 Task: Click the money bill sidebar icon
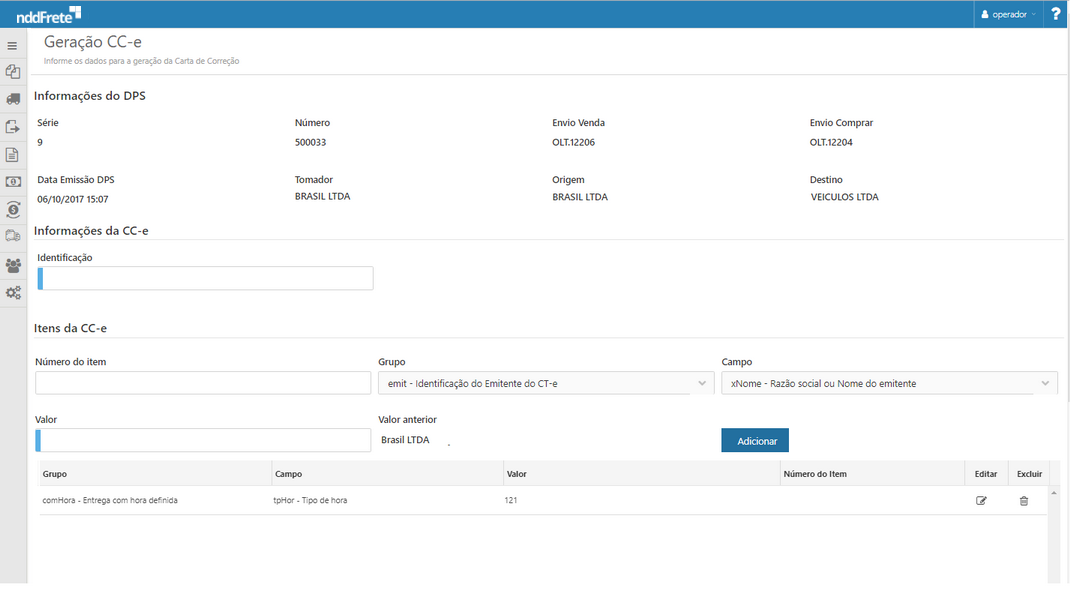pos(13,182)
